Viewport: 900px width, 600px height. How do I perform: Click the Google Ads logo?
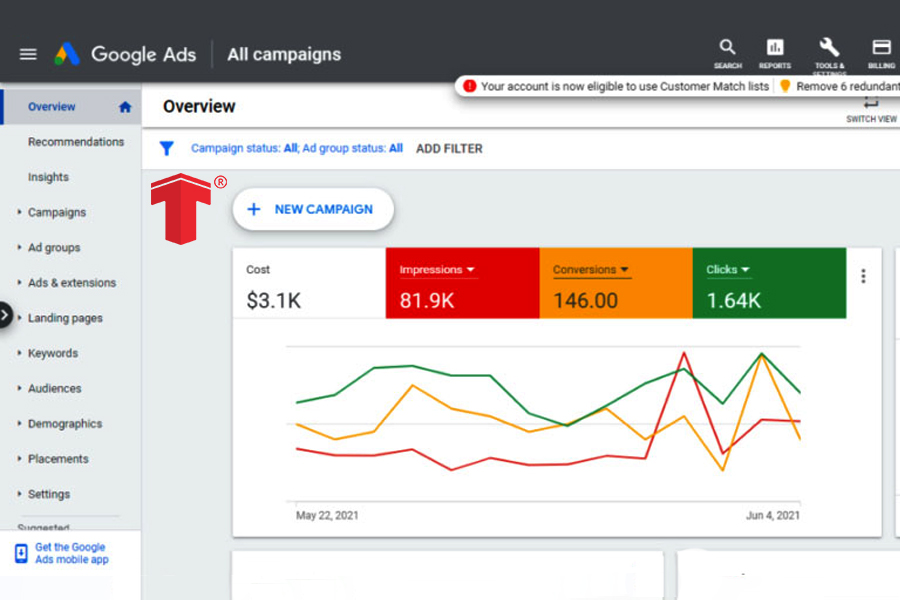click(67, 54)
